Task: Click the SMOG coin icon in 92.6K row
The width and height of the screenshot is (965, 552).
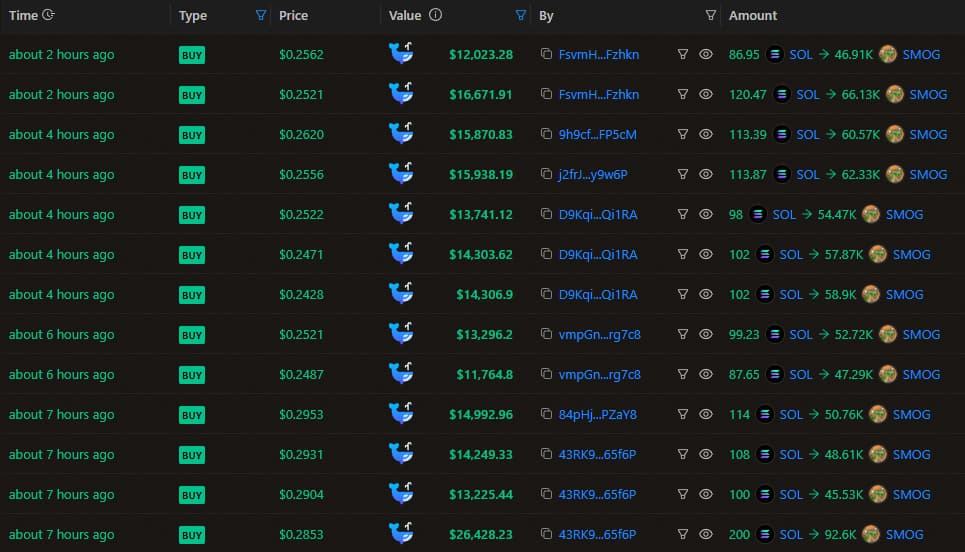Action: click(871, 534)
